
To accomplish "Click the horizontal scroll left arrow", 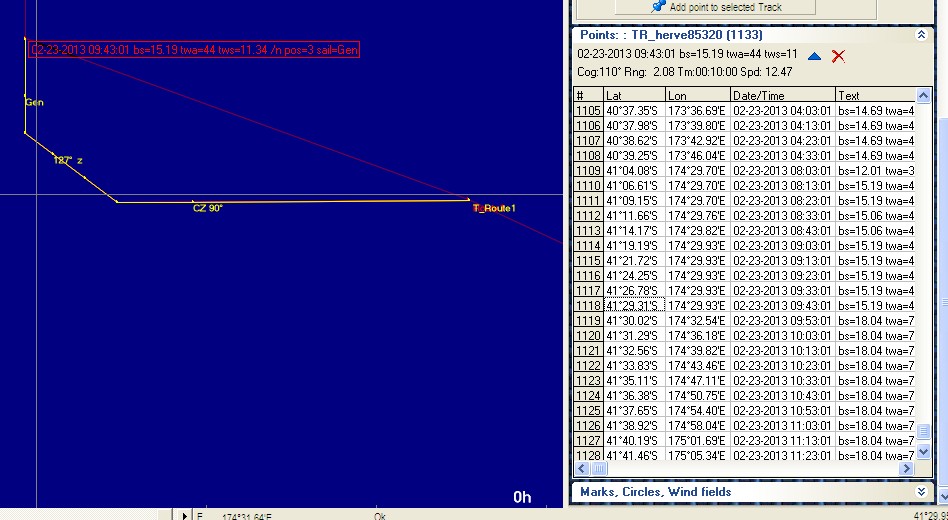I will coord(581,468).
